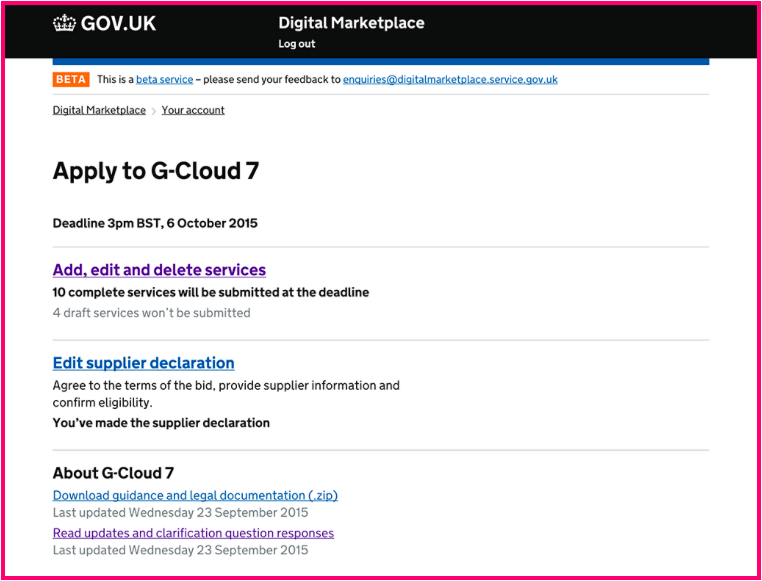Click the 4 draft services note

[x=152, y=312]
